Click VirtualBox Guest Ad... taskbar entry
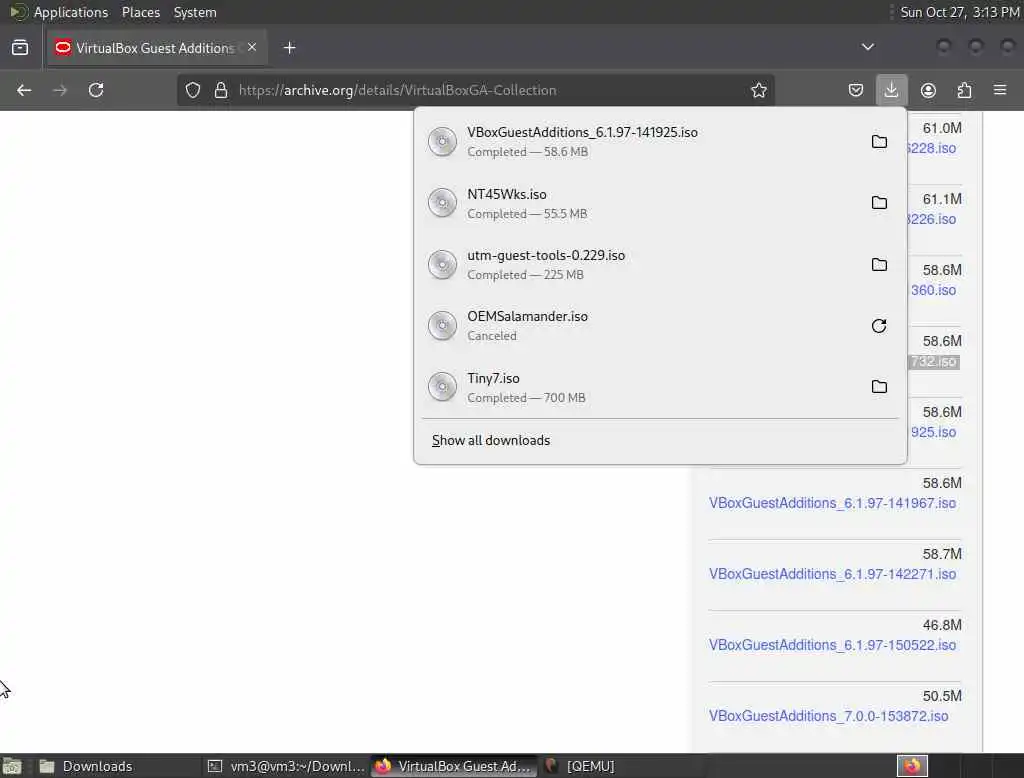This screenshot has width=1024, height=778. 455,766
